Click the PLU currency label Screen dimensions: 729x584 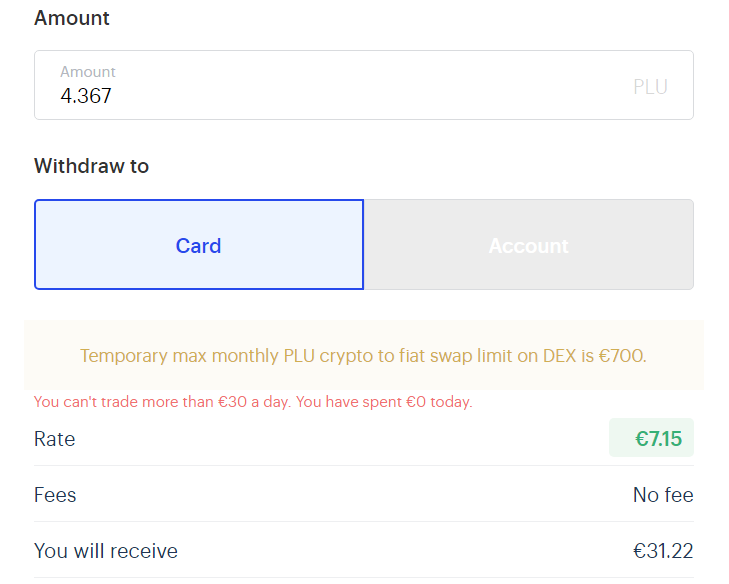tap(650, 87)
